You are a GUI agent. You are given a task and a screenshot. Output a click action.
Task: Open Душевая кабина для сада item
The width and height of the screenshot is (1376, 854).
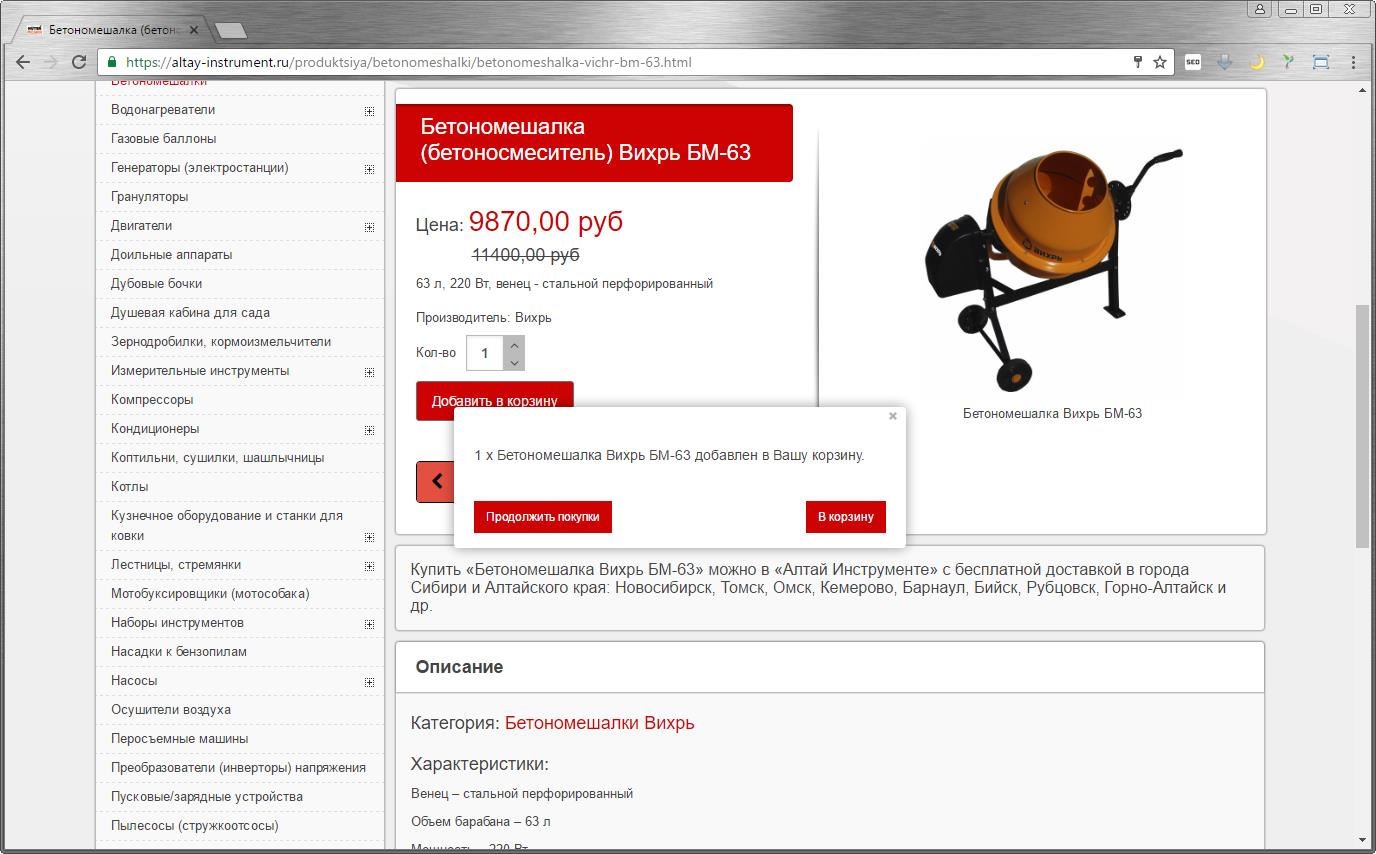tap(190, 313)
